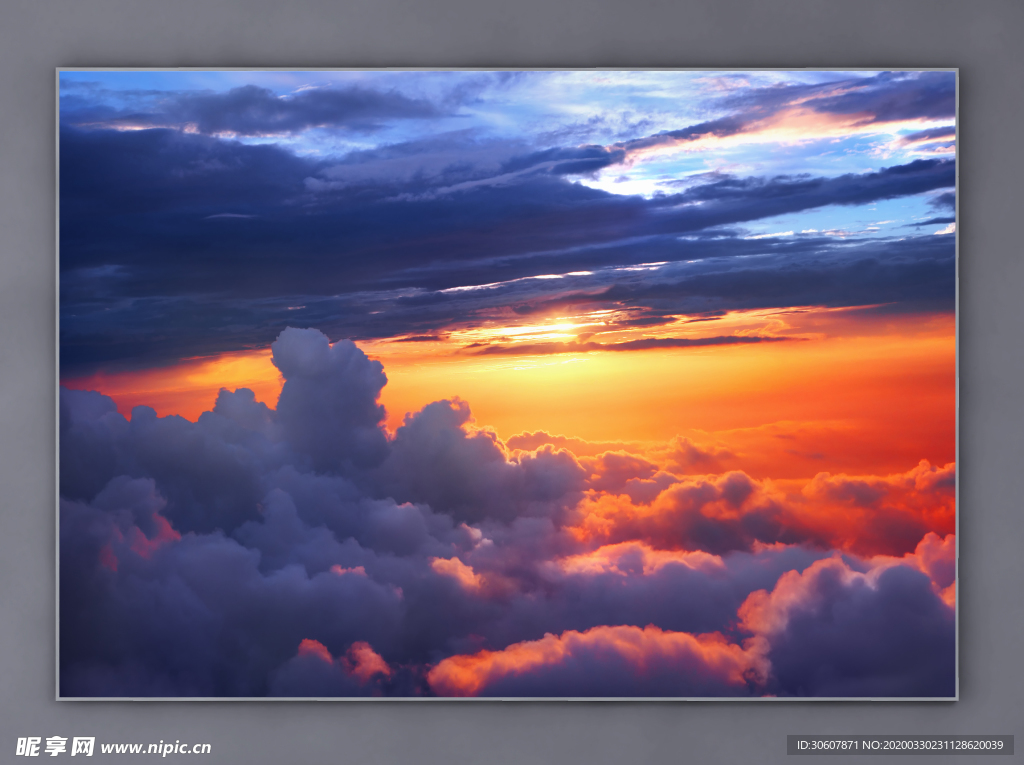The width and height of the screenshot is (1024, 765).
Task: Click the 昵享网 watermark logo
Action: pos(55,746)
